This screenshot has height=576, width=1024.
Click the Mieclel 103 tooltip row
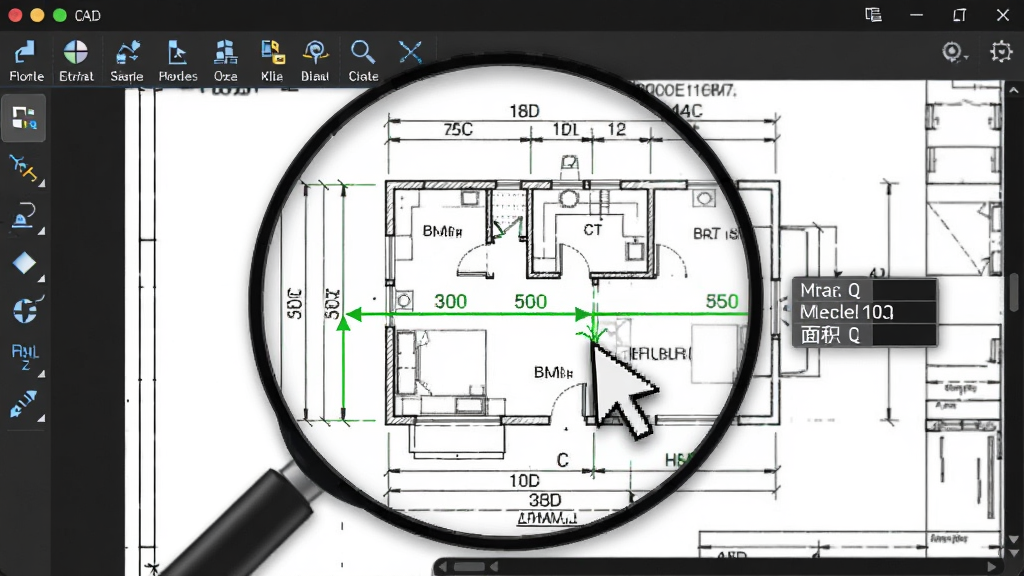point(865,312)
